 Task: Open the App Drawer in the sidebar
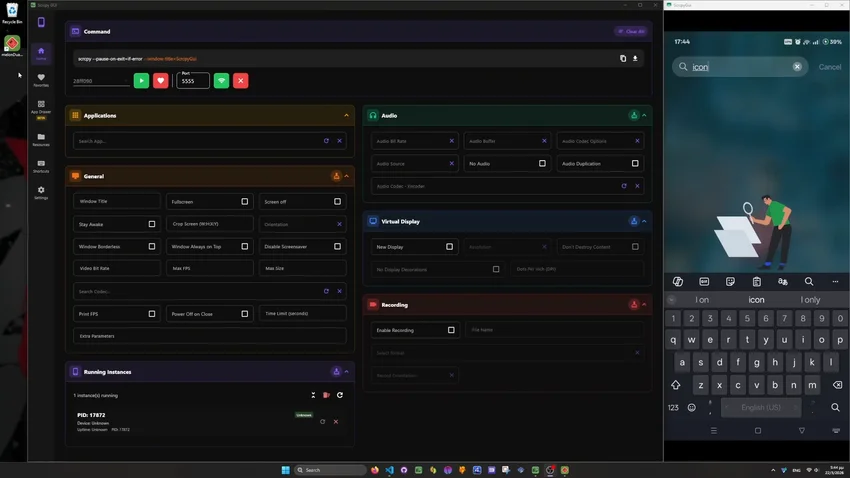(41, 109)
